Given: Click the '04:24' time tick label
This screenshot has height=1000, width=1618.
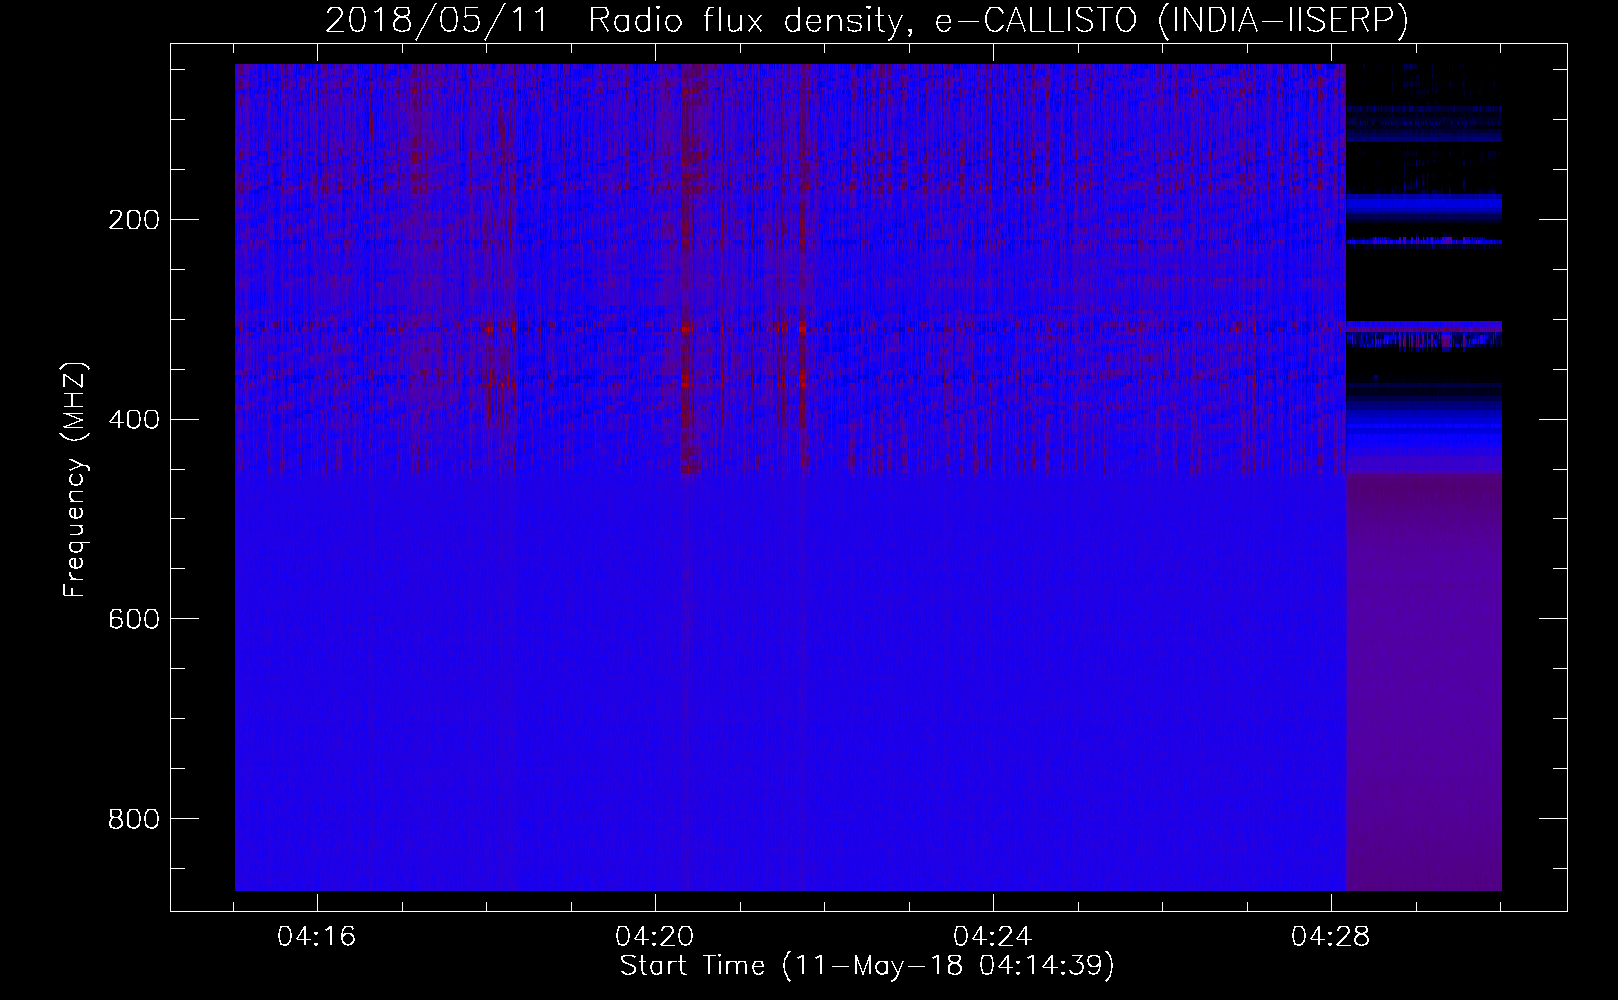Looking at the screenshot, I should click(993, 937).
